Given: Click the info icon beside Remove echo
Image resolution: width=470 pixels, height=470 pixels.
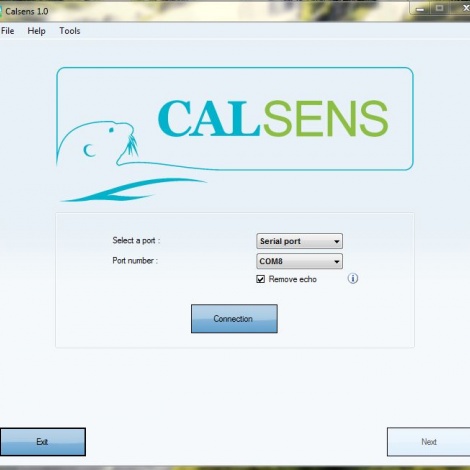Looking at the screenshot, I should pyautogui.click(x=353, y=278).
